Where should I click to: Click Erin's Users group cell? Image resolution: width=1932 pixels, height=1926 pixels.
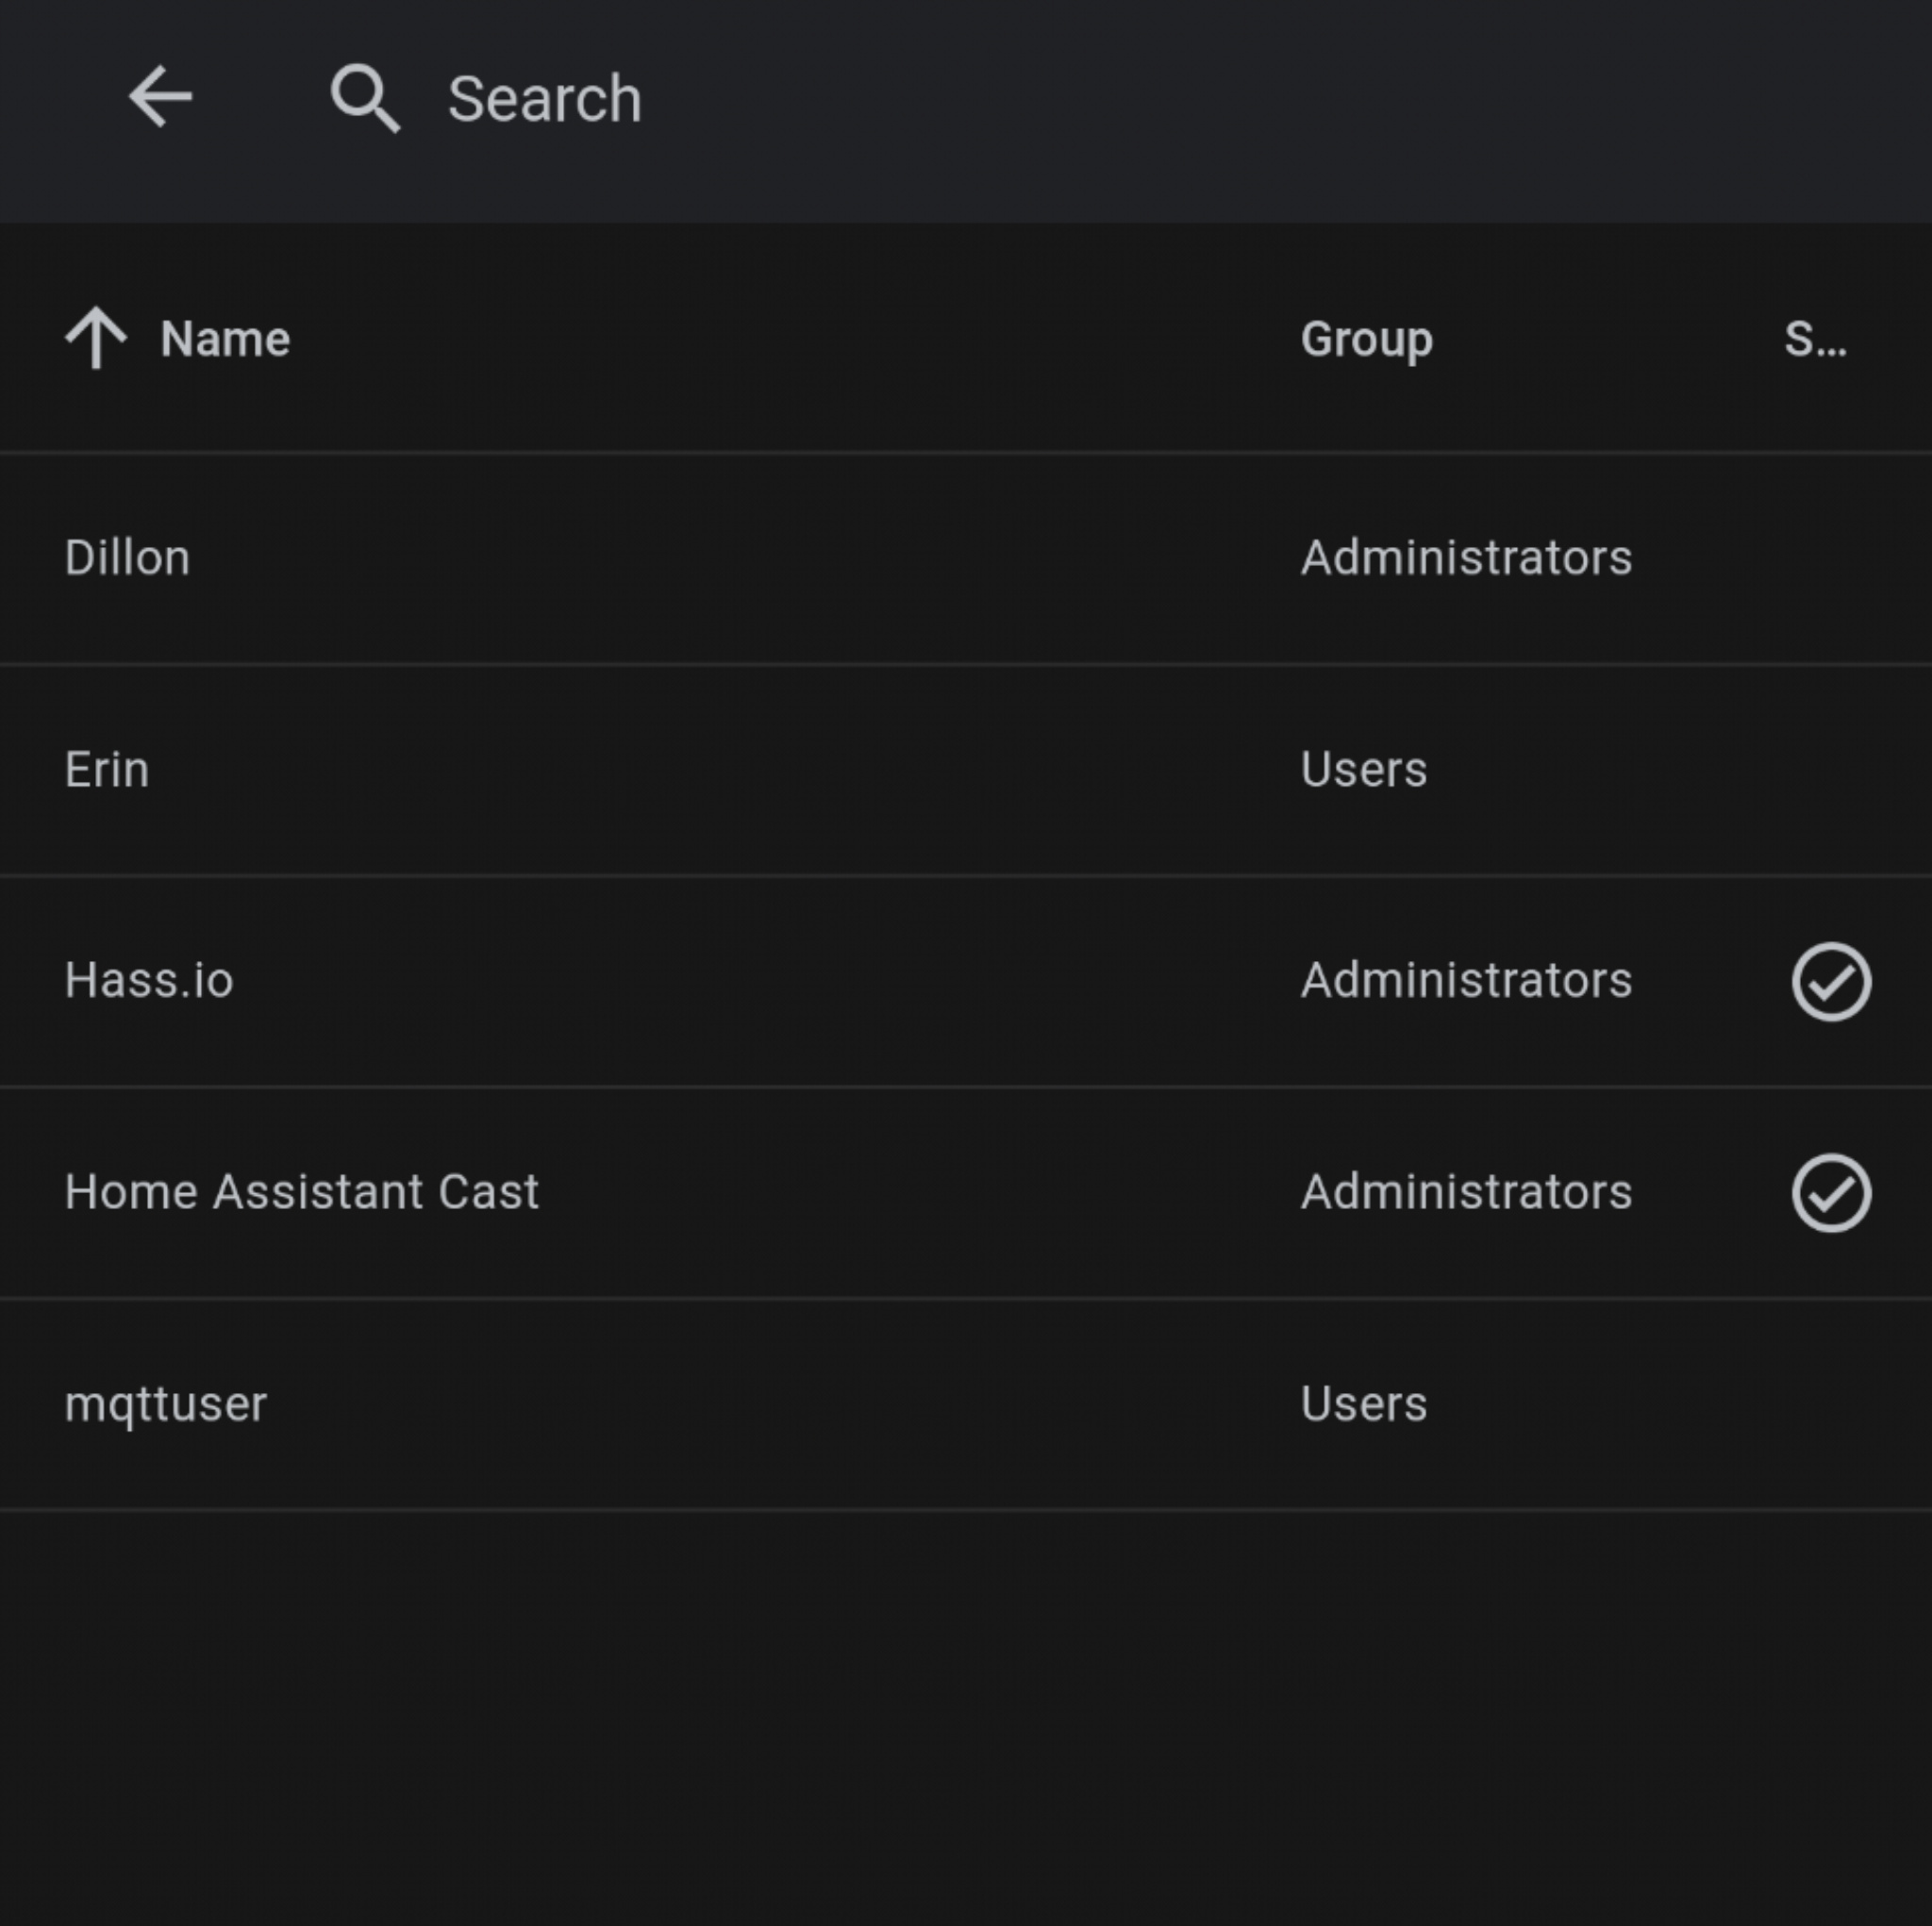tap(1363, 769)
